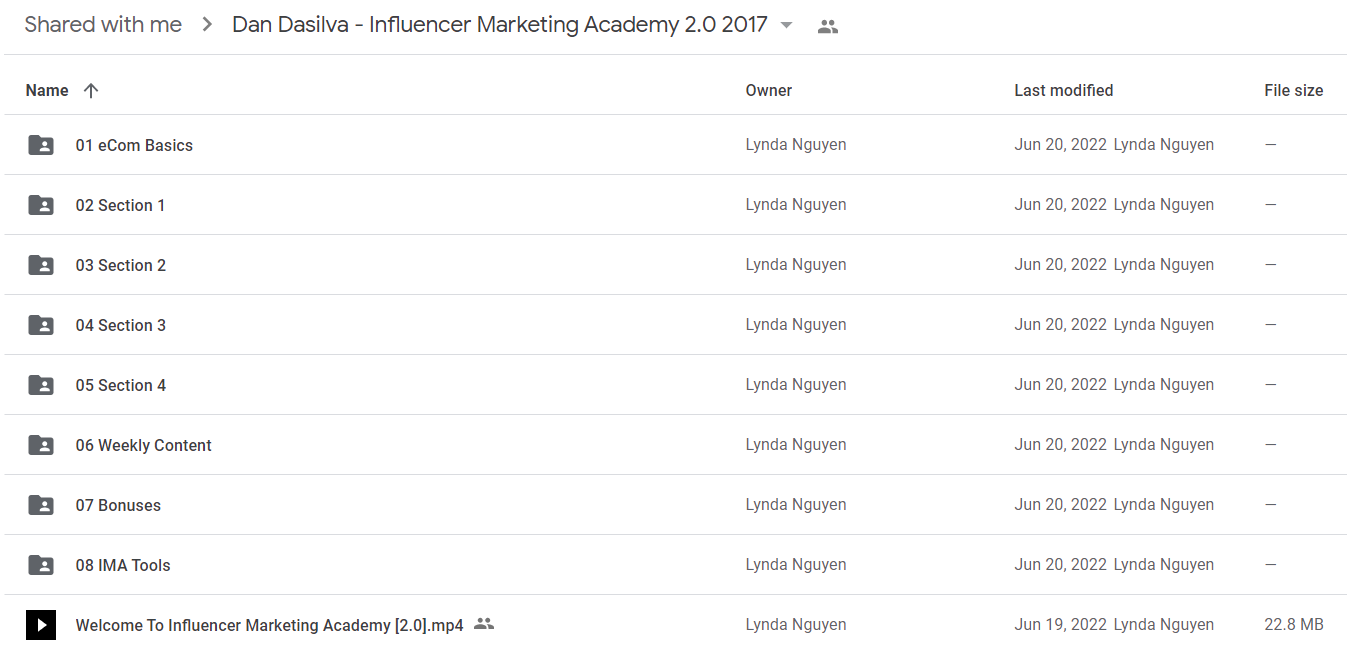The height and width of the screenshot is (653, 1347).
Task: Select the 03 Section 2 folder row
Action: pos(674,265)
